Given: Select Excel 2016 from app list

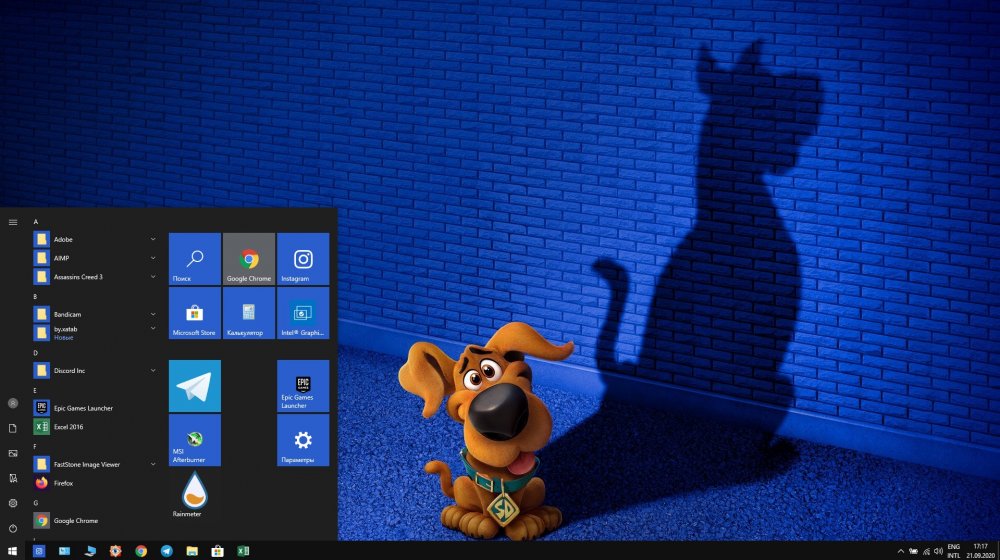Looking at the screenshot, I should (x=70, y=427).
